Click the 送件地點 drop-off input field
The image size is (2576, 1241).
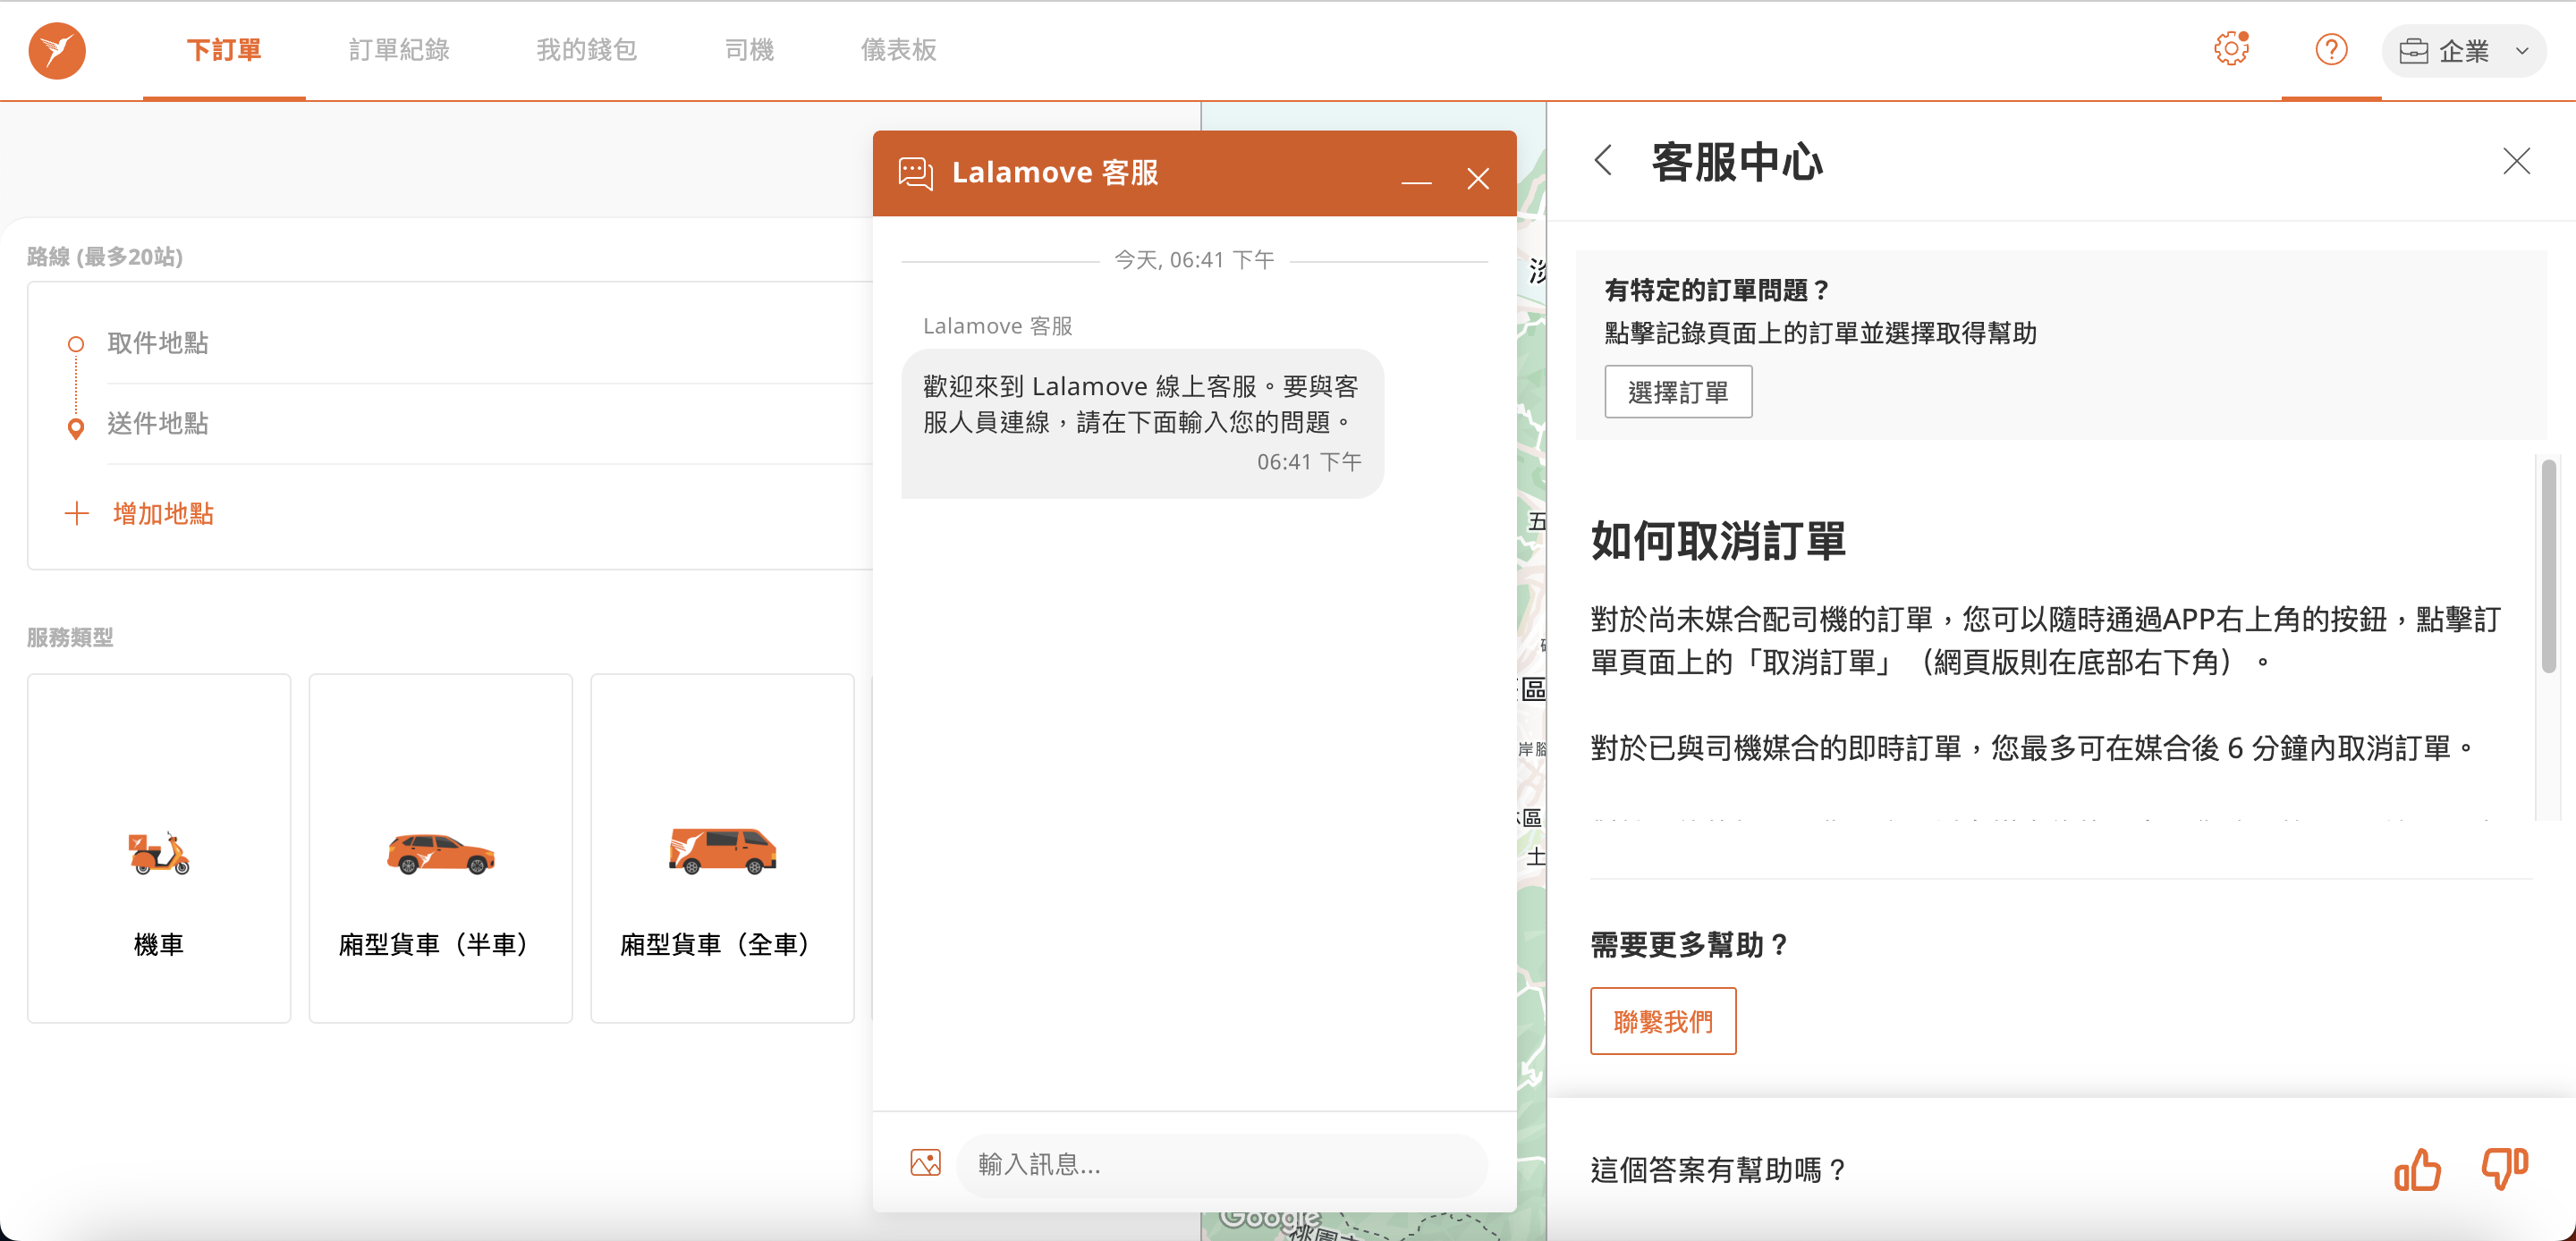pyautogui.click(x=489, y=424)
